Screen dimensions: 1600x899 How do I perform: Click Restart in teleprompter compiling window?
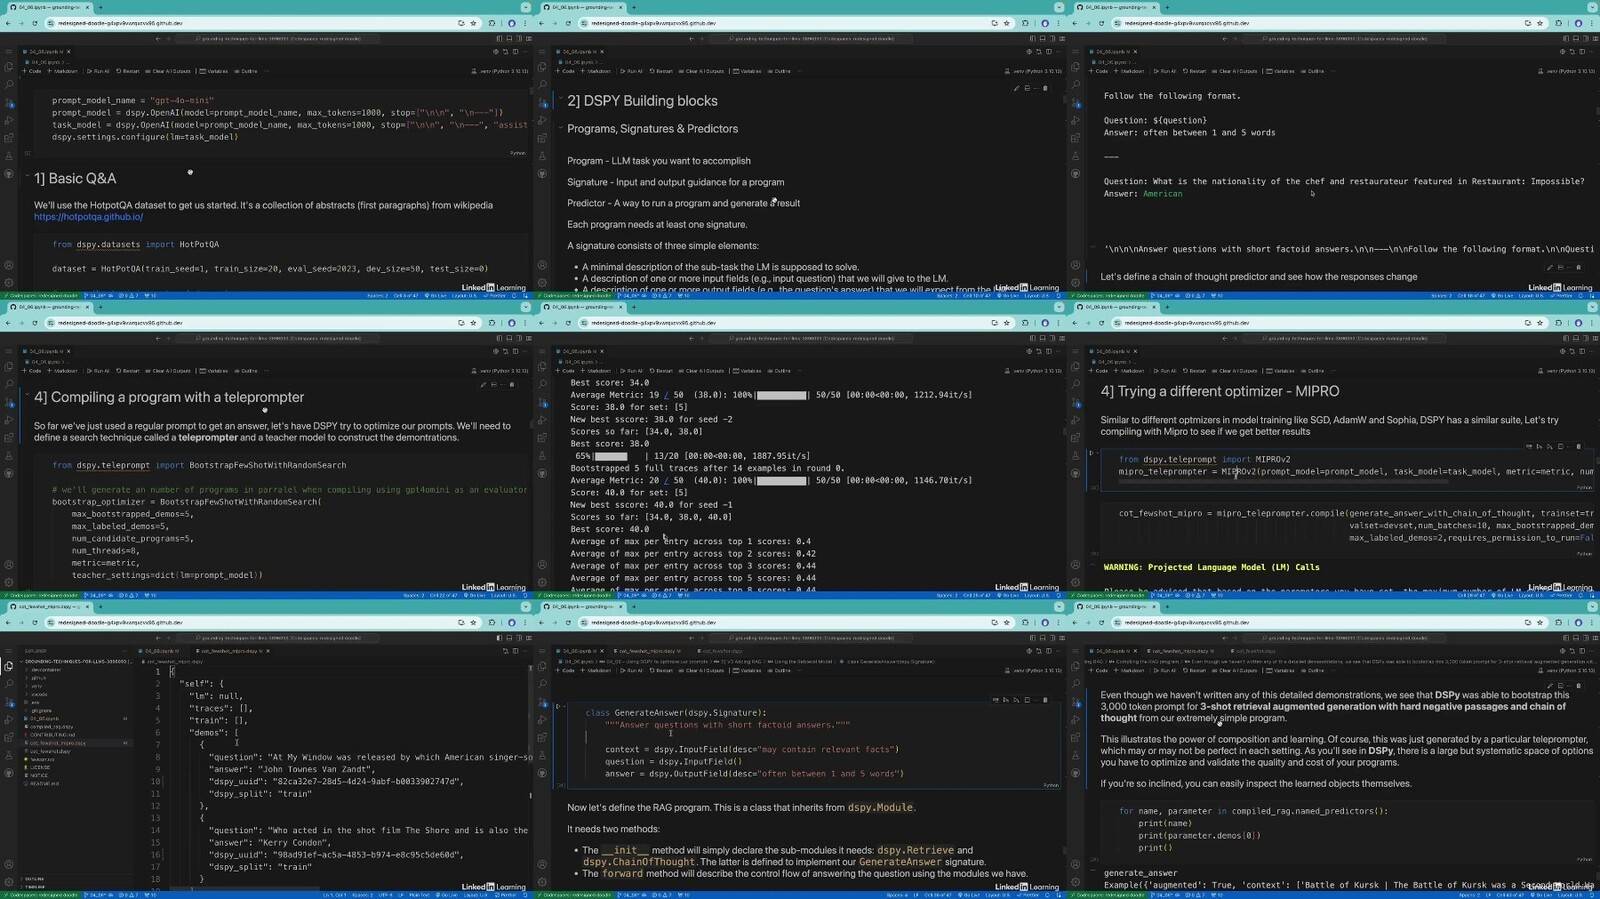tap(128, 371)
